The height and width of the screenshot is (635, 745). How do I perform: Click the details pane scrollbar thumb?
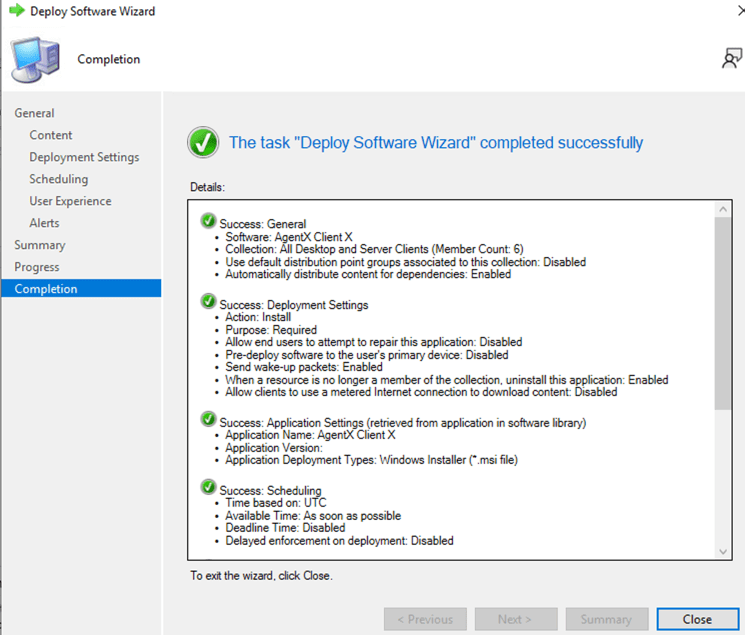tap(723, 313)
